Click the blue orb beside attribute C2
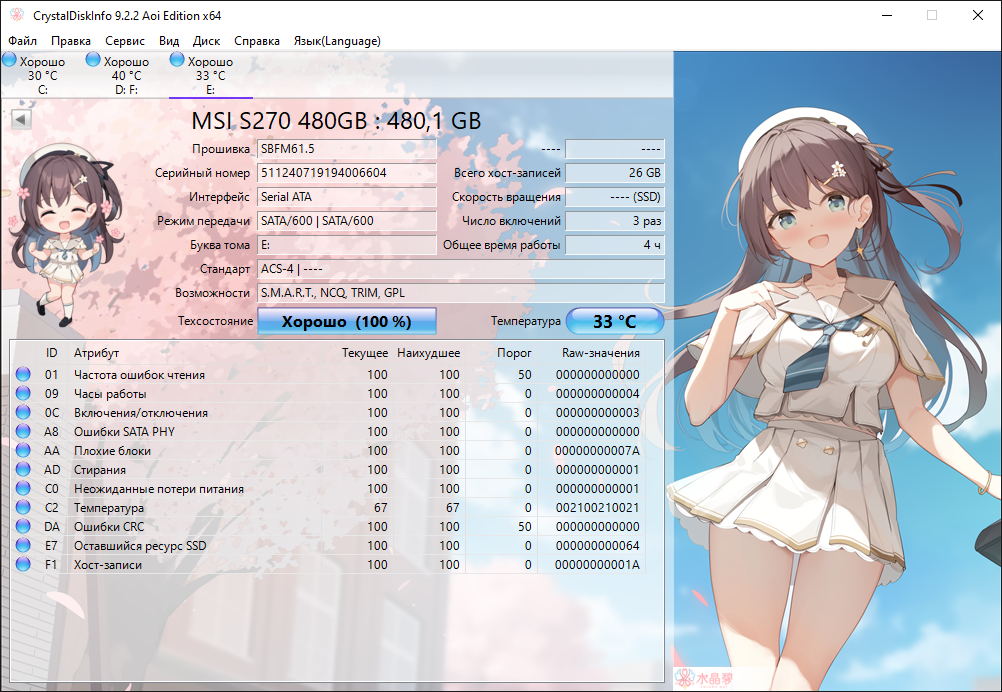 point(24,507)
